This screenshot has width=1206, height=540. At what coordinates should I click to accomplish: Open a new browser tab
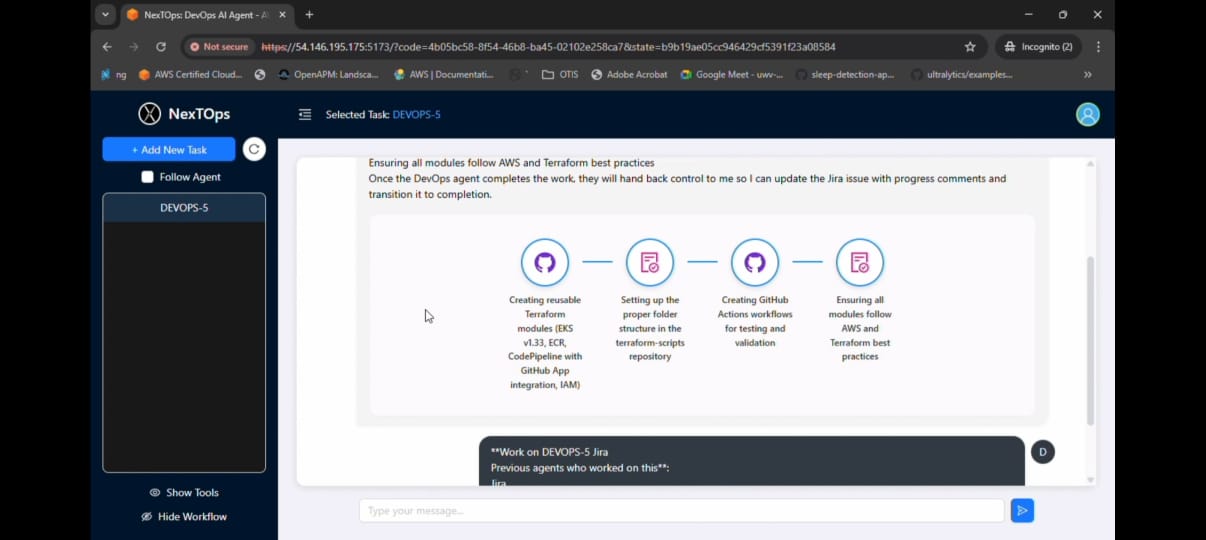(309, 15)
